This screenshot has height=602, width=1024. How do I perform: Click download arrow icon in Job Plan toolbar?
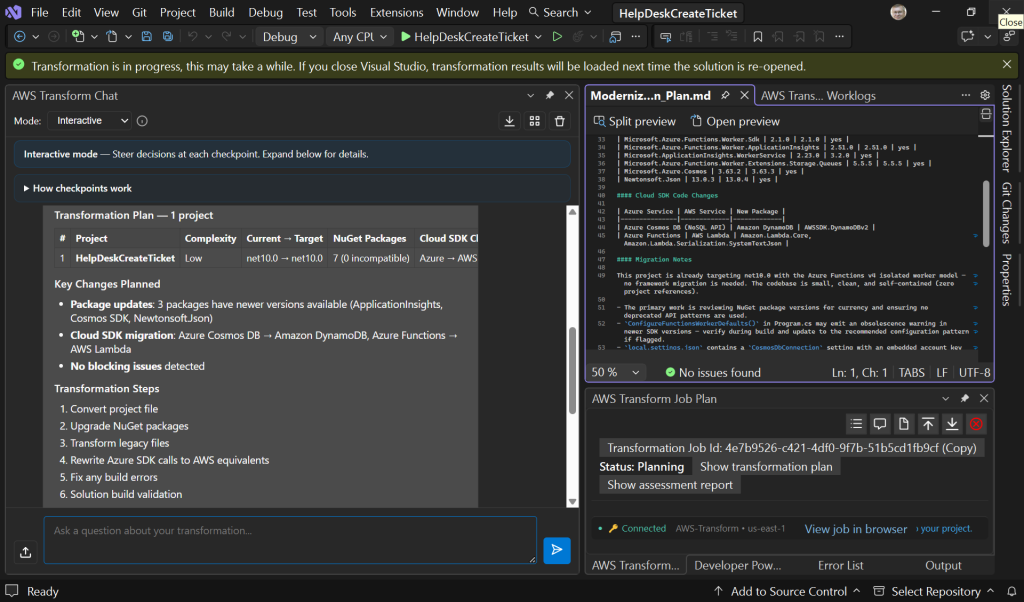coord(952,424)
